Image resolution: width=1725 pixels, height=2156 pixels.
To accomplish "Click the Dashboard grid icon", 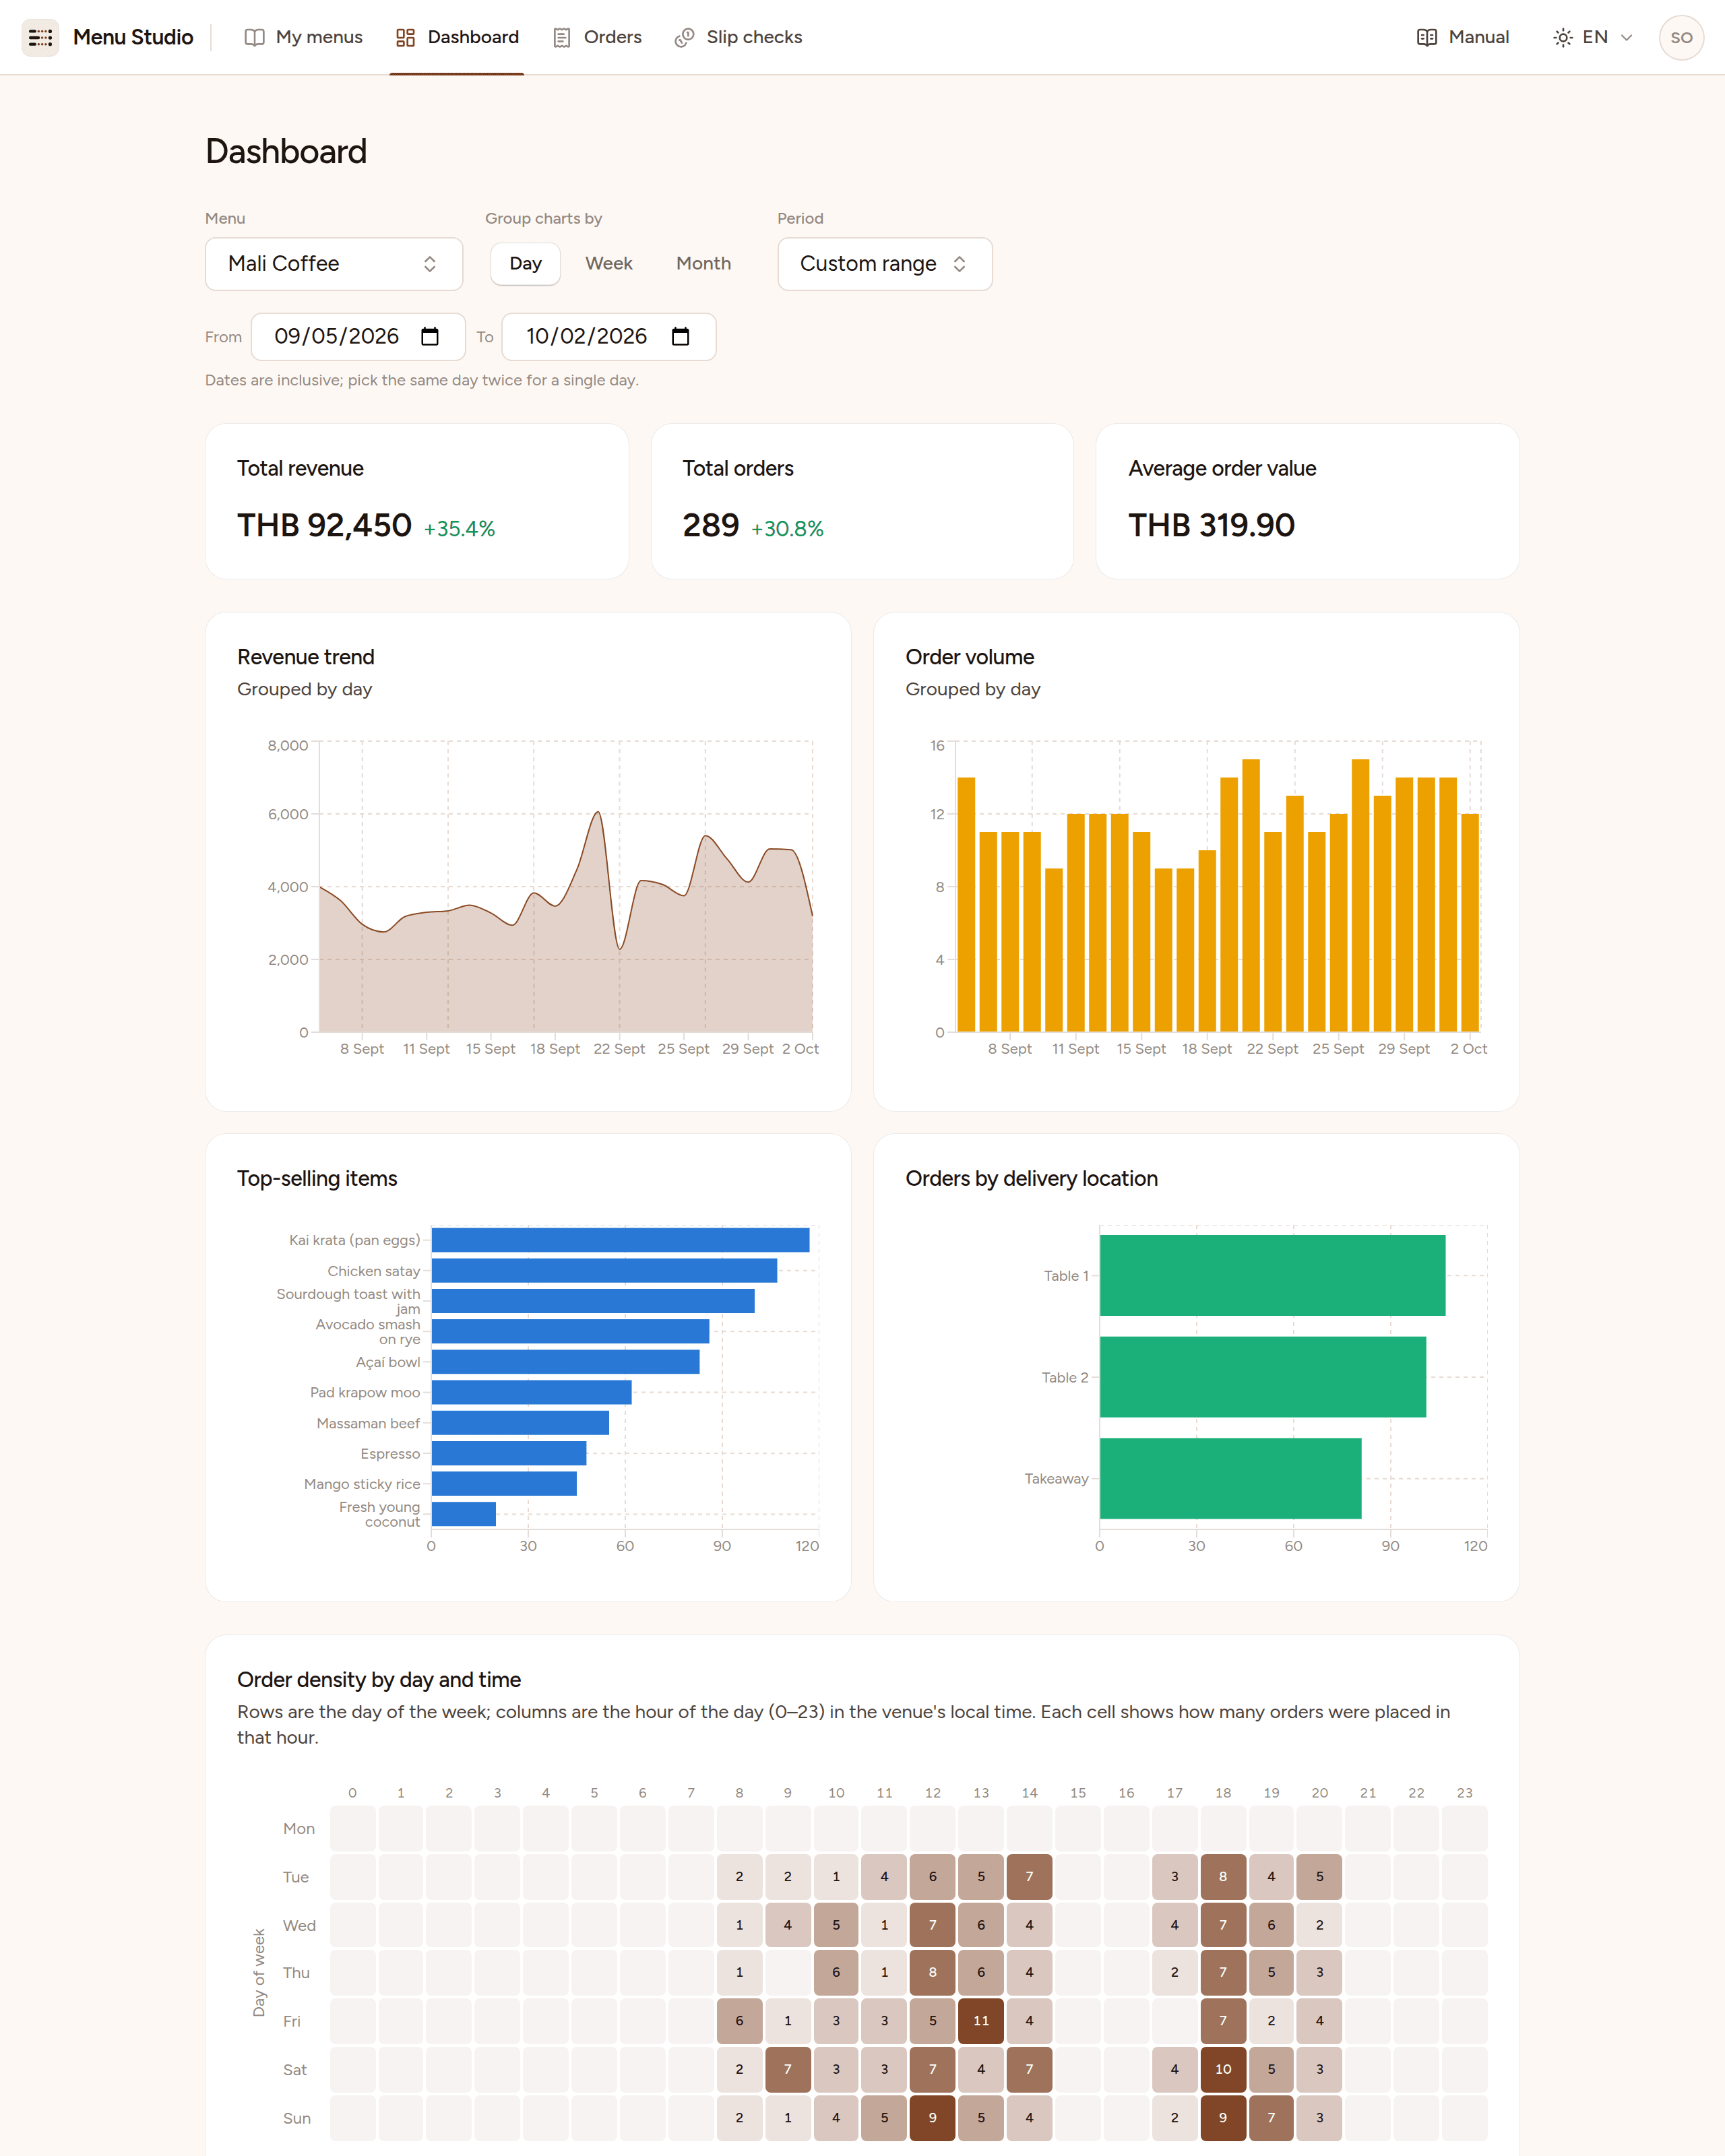I will click(405, 37).
